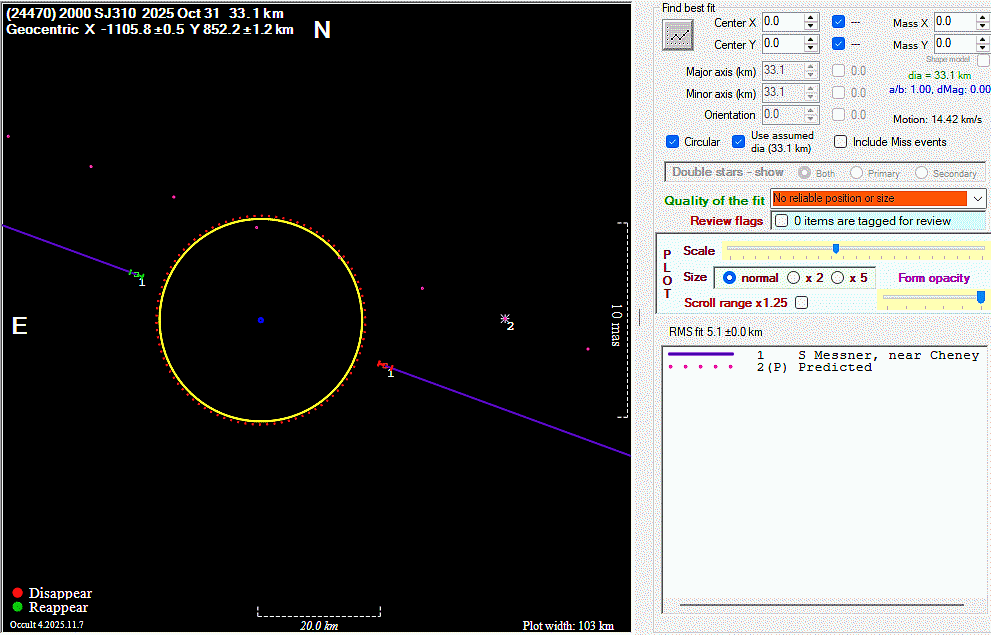Screen dimensions: 991x635
Task: Enable Scroll range x1.25 checkbox
Action: tap(801, 302)
